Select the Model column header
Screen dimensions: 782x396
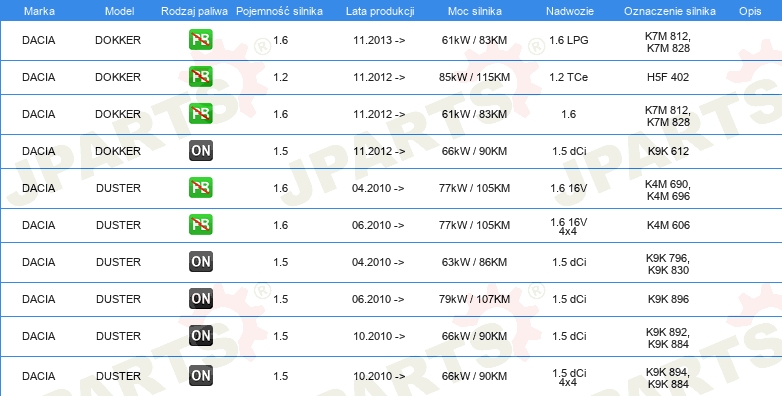pos(119,11)
